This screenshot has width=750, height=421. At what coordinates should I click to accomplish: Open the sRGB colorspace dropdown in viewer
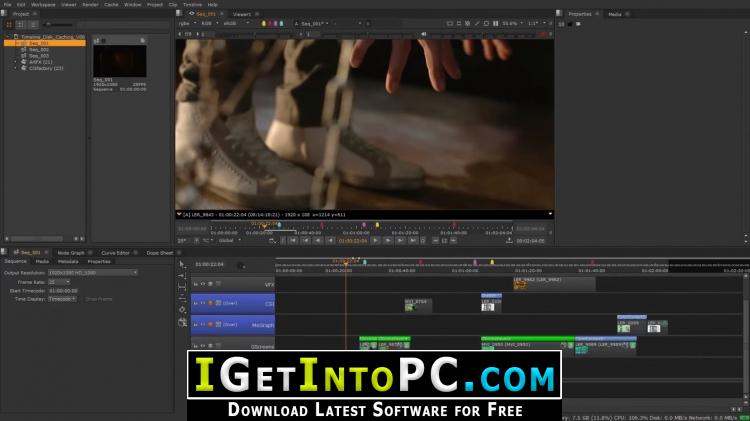pyautogui.click(x=236, y=23)
